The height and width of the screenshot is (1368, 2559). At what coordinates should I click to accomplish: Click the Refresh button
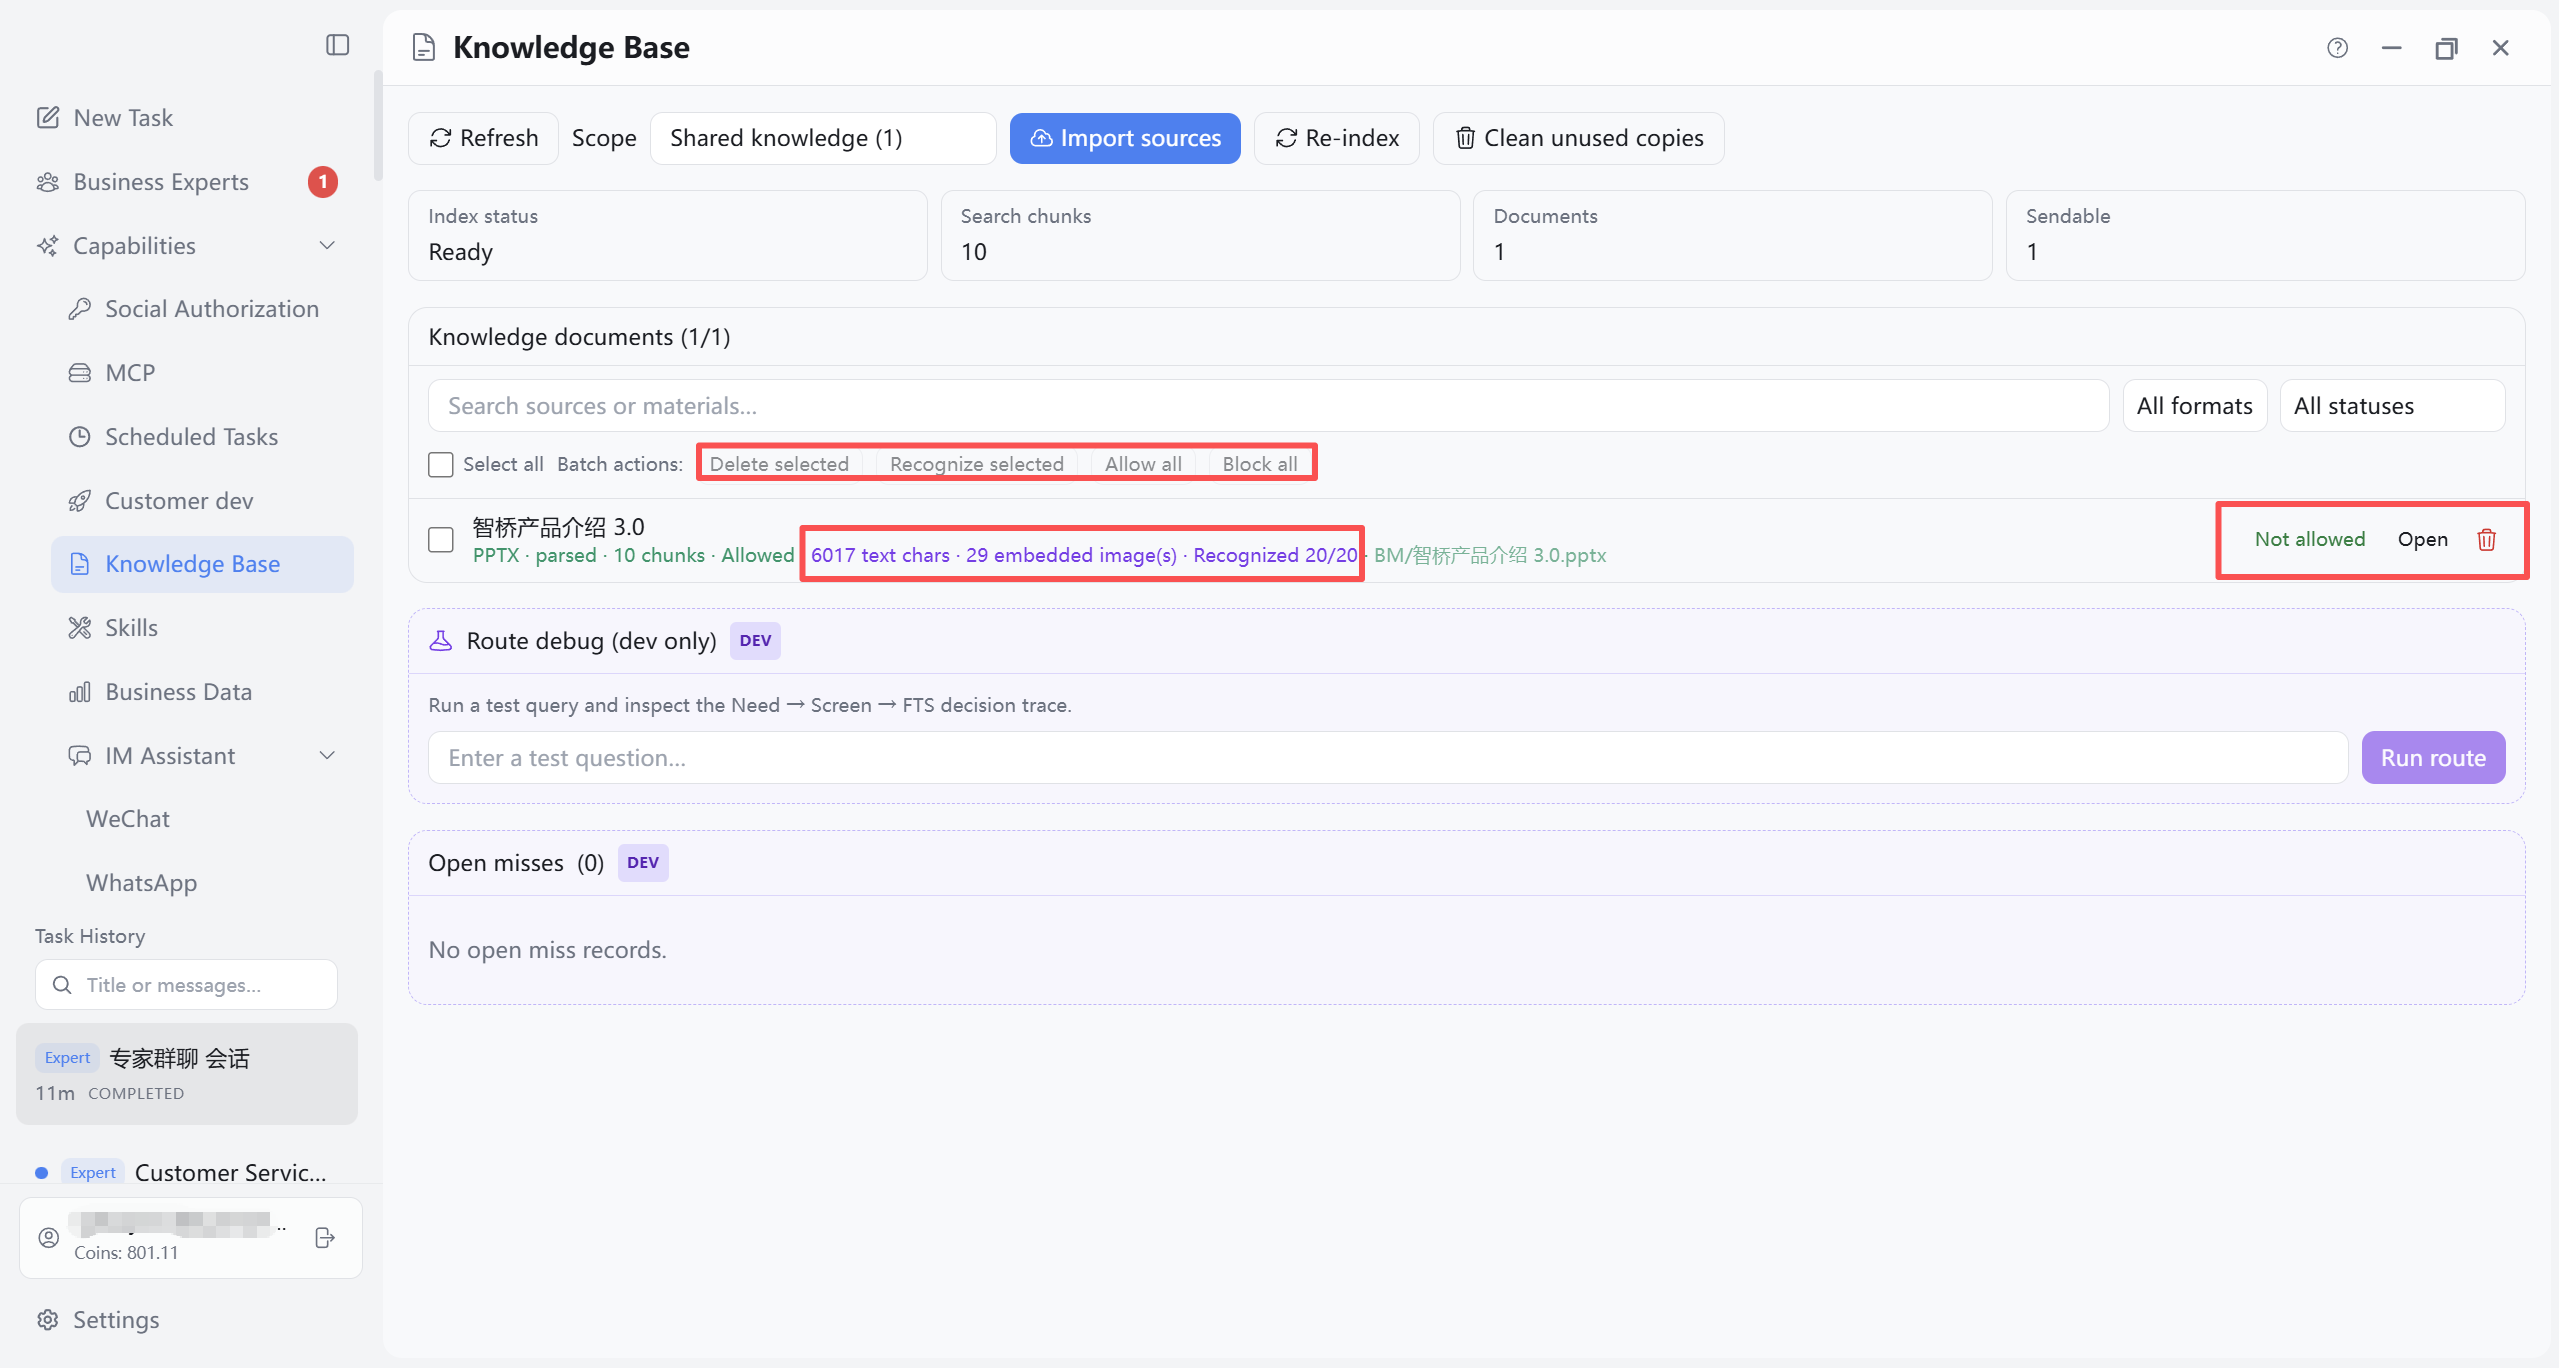[x=483, y=138]
